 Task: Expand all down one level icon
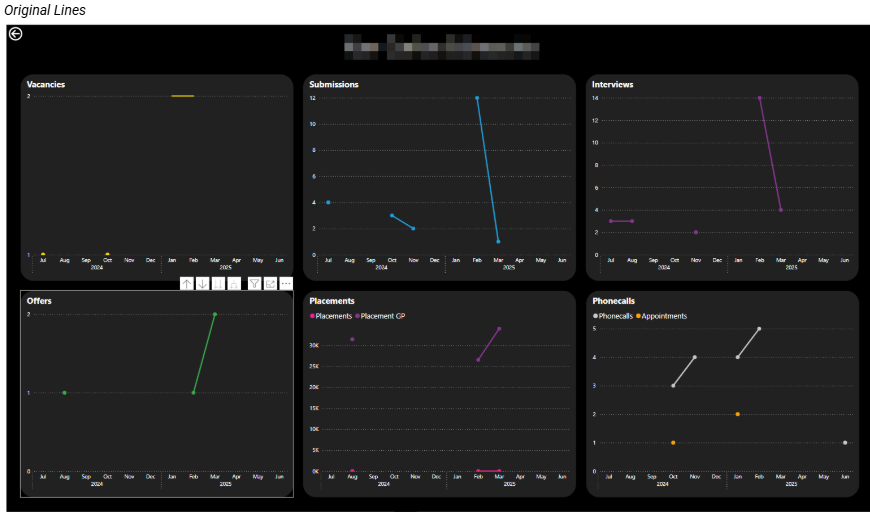(x=234, y=283)
